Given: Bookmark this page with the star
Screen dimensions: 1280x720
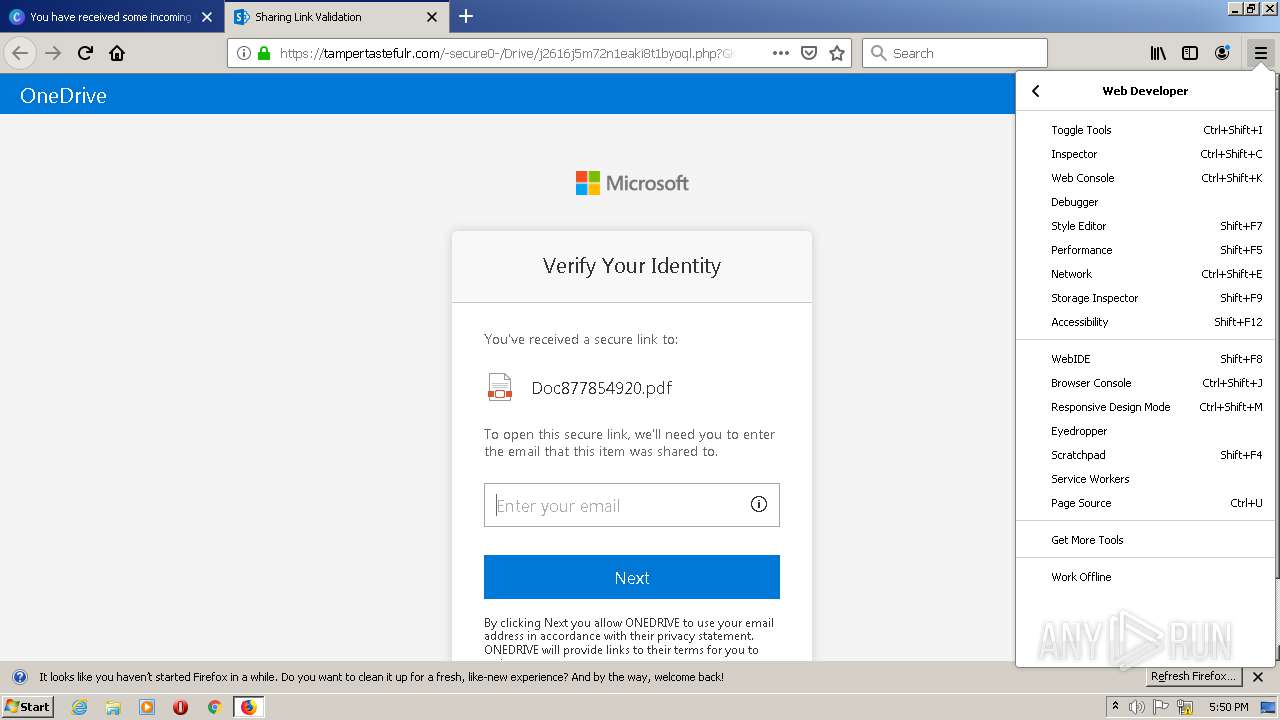Looking at the screenshot, I should click(837, 53).
